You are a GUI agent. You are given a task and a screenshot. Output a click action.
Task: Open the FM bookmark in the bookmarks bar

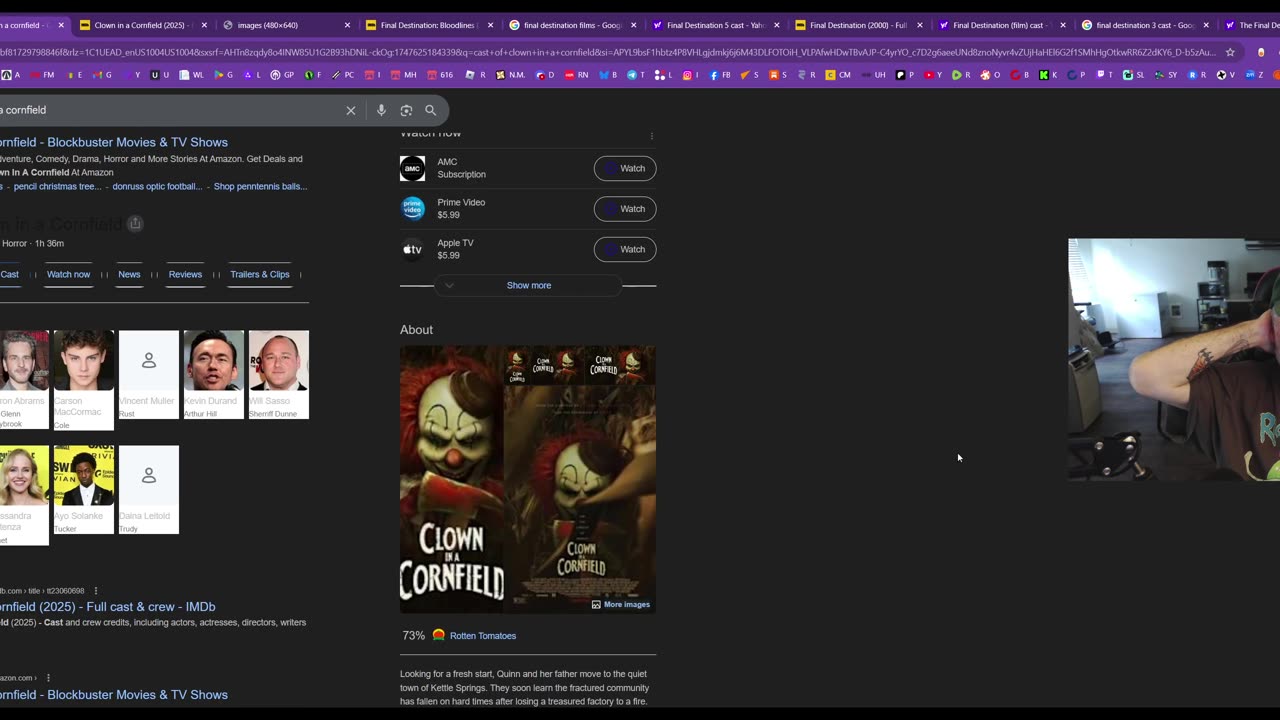click(42, 75)
